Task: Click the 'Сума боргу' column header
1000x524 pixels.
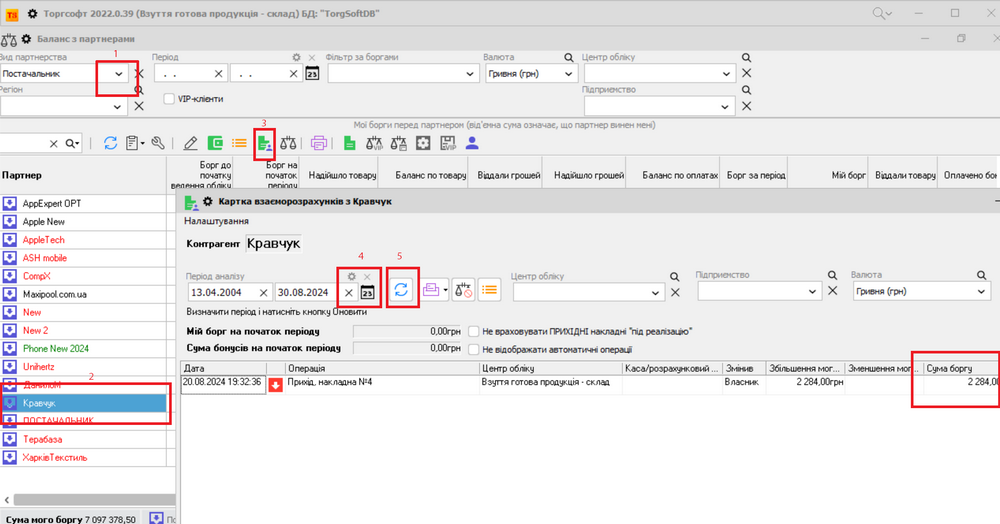Action: 960,368
